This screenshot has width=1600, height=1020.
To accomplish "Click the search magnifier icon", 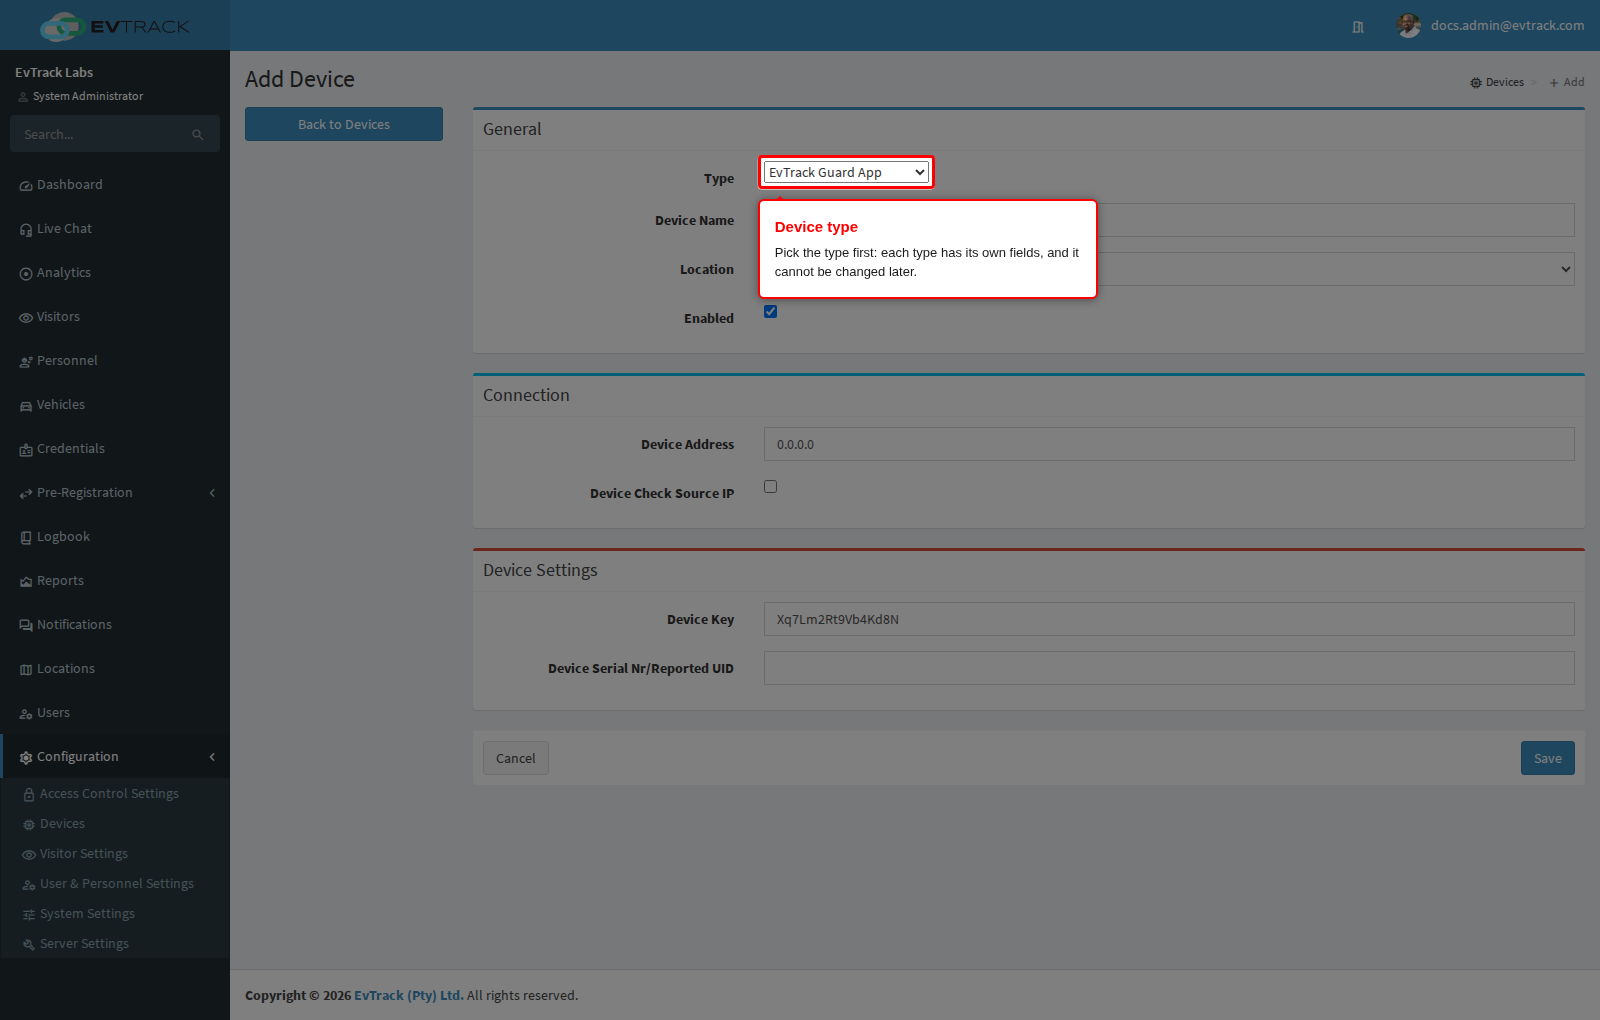I will [x=198, y=135].
